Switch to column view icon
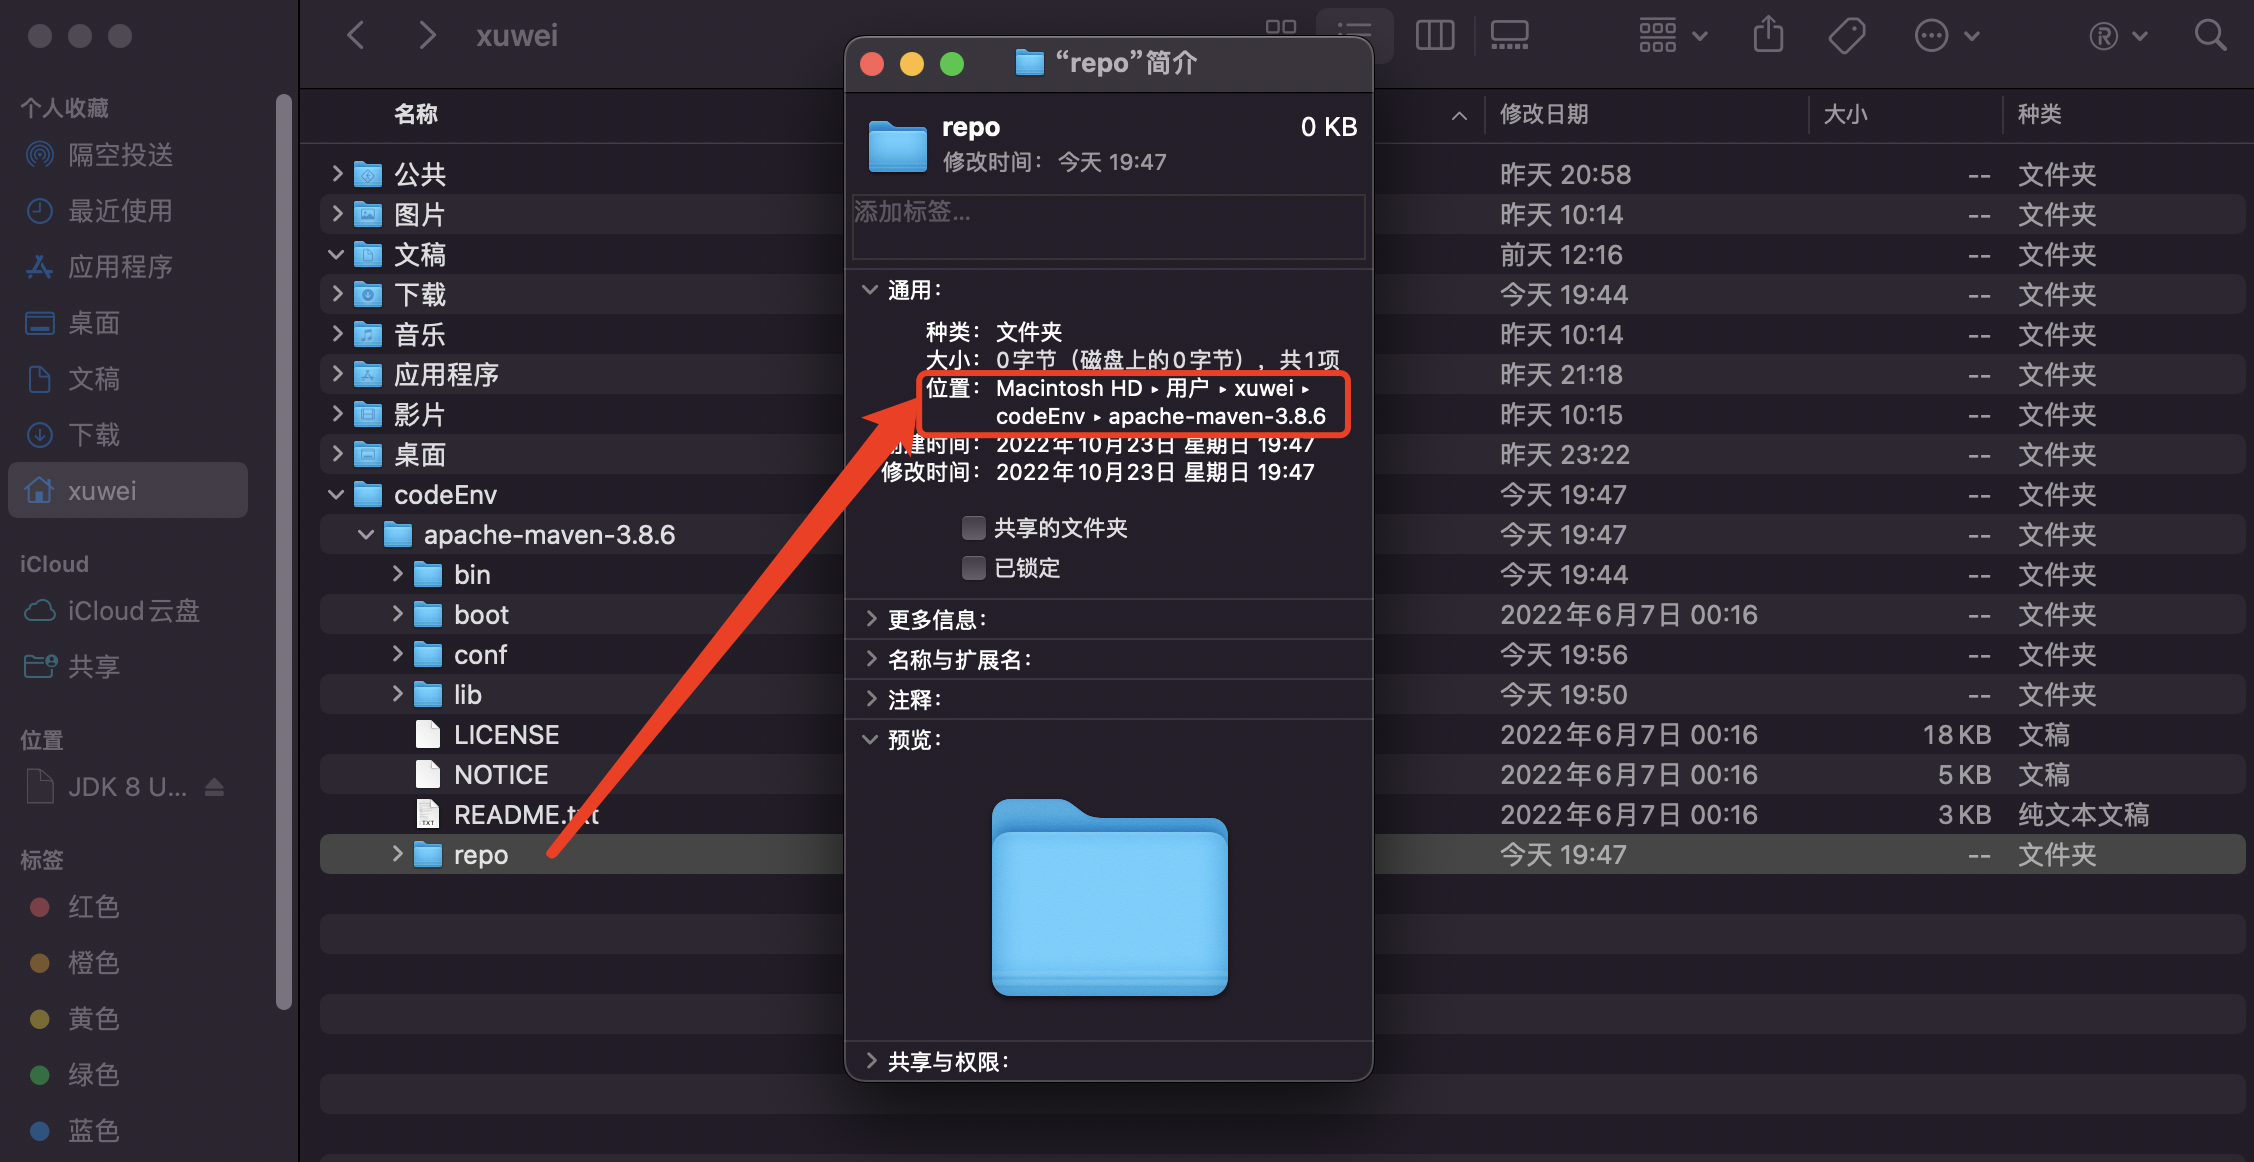 (1435, 36)
